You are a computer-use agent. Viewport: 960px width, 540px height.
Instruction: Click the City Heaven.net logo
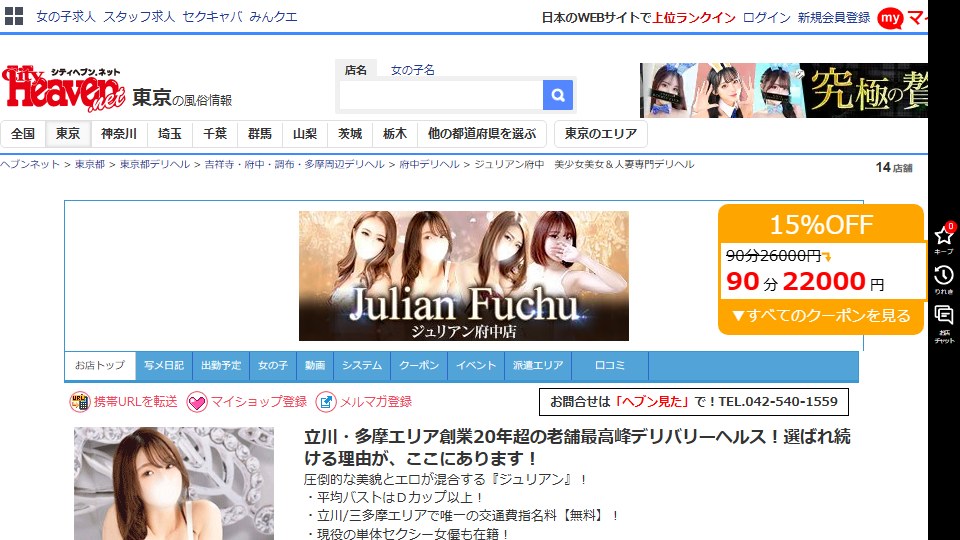(64, 89)
